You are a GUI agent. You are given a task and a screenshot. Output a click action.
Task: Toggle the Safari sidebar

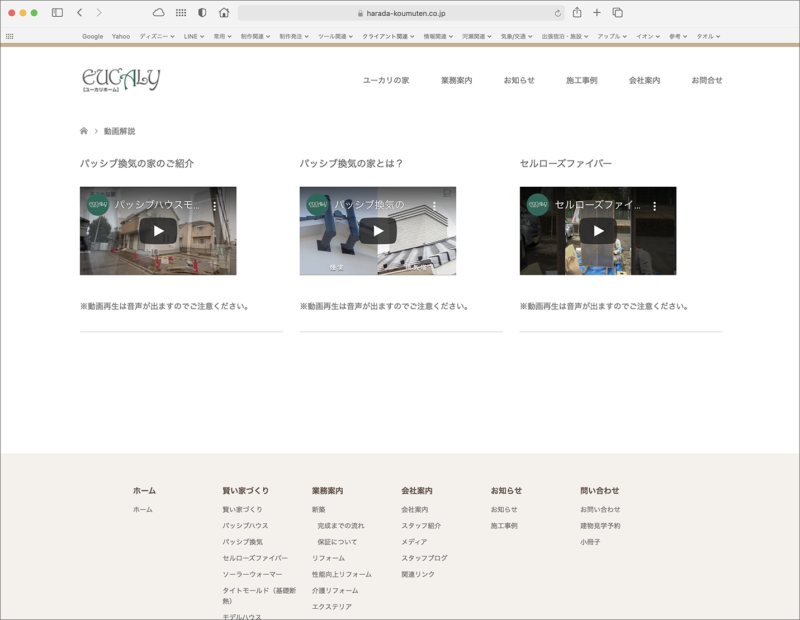[57, 13]
